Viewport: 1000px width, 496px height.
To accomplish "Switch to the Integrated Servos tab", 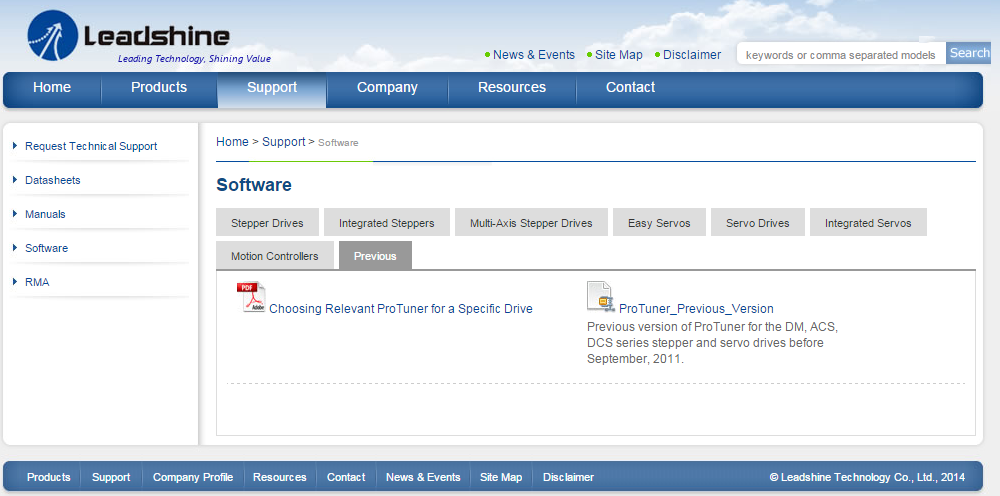I will click(x=868, y=222).
